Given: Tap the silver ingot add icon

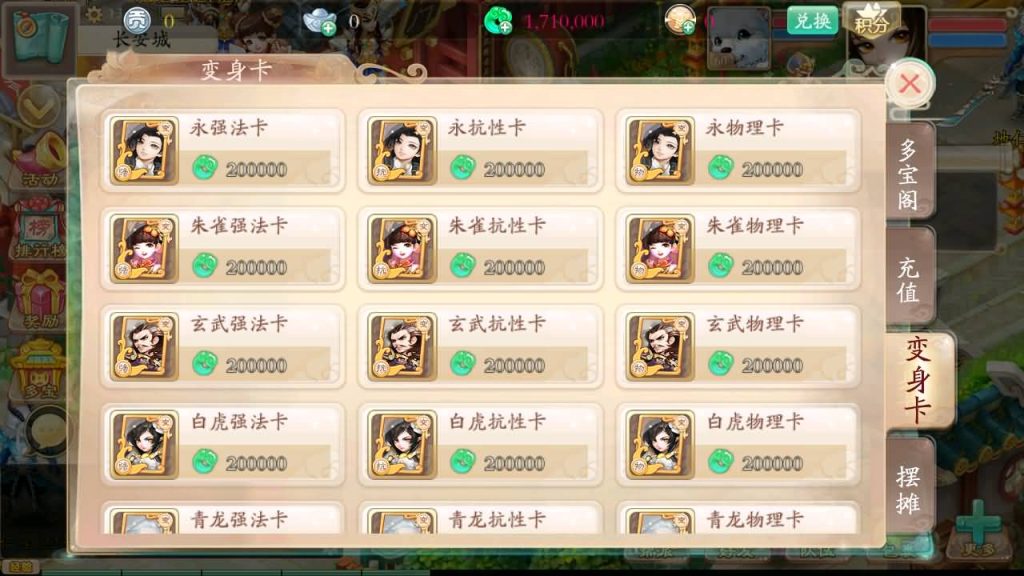Looking at the screenshot, I should point(320,22).
